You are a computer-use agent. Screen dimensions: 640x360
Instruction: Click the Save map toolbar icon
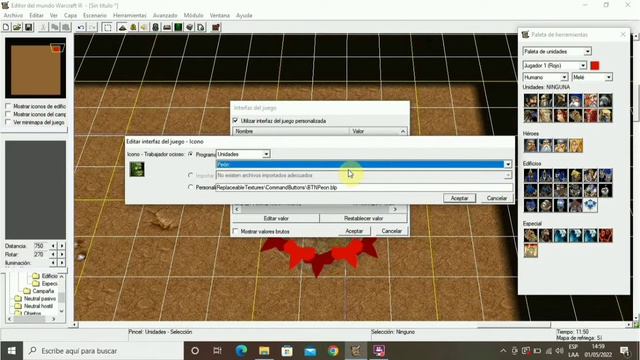click(28, 27)
